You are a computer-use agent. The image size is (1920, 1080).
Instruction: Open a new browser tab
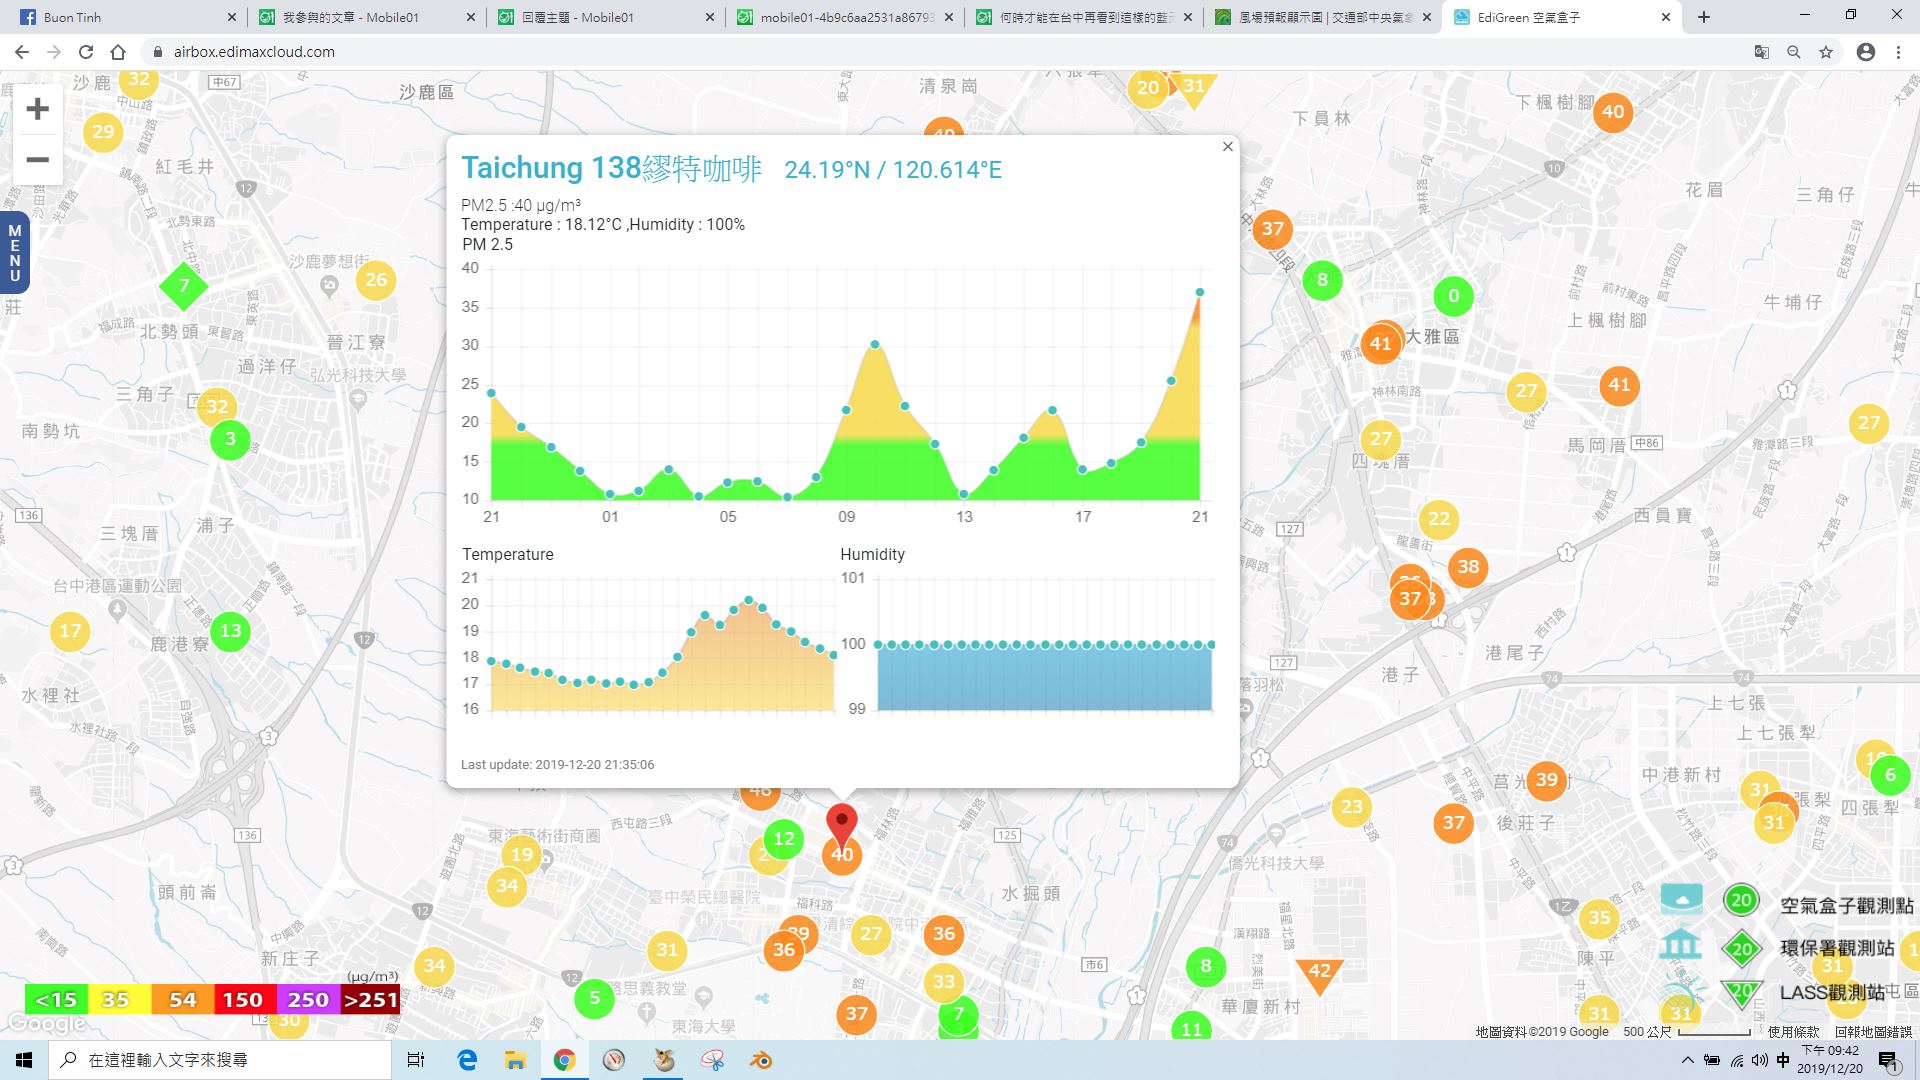click(1704, 17)
